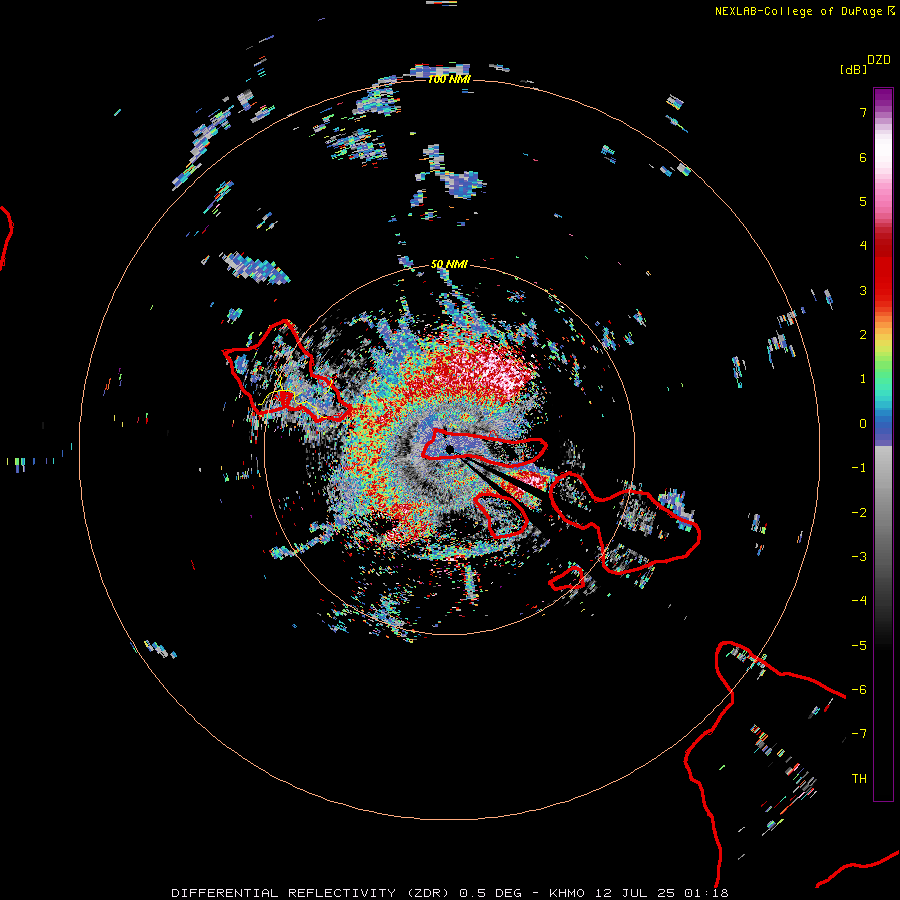This screenshot has width=900, height=900.
Task: Click the black radar site dot at center
Action: pos(449,449)
